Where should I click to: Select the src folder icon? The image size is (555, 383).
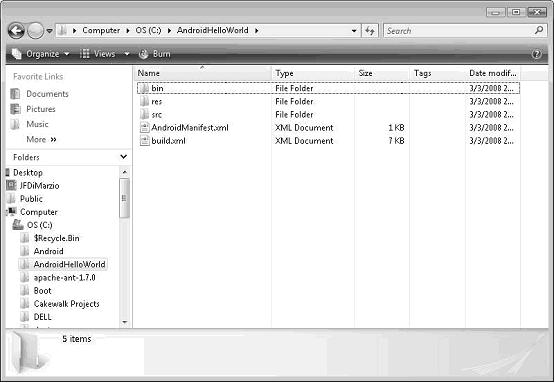click(x=144, y=114)
